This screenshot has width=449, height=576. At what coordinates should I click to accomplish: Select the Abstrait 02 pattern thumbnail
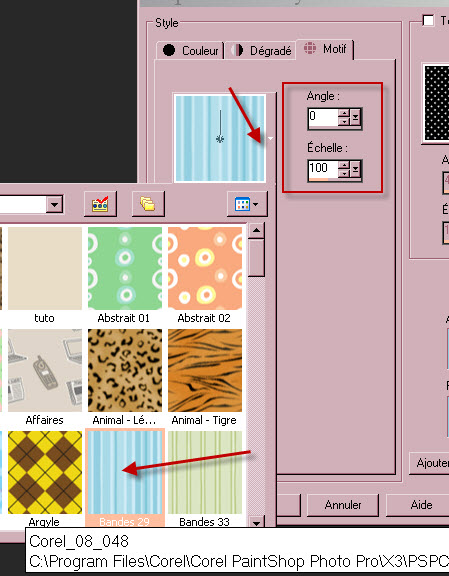click(x=205, y=268)
